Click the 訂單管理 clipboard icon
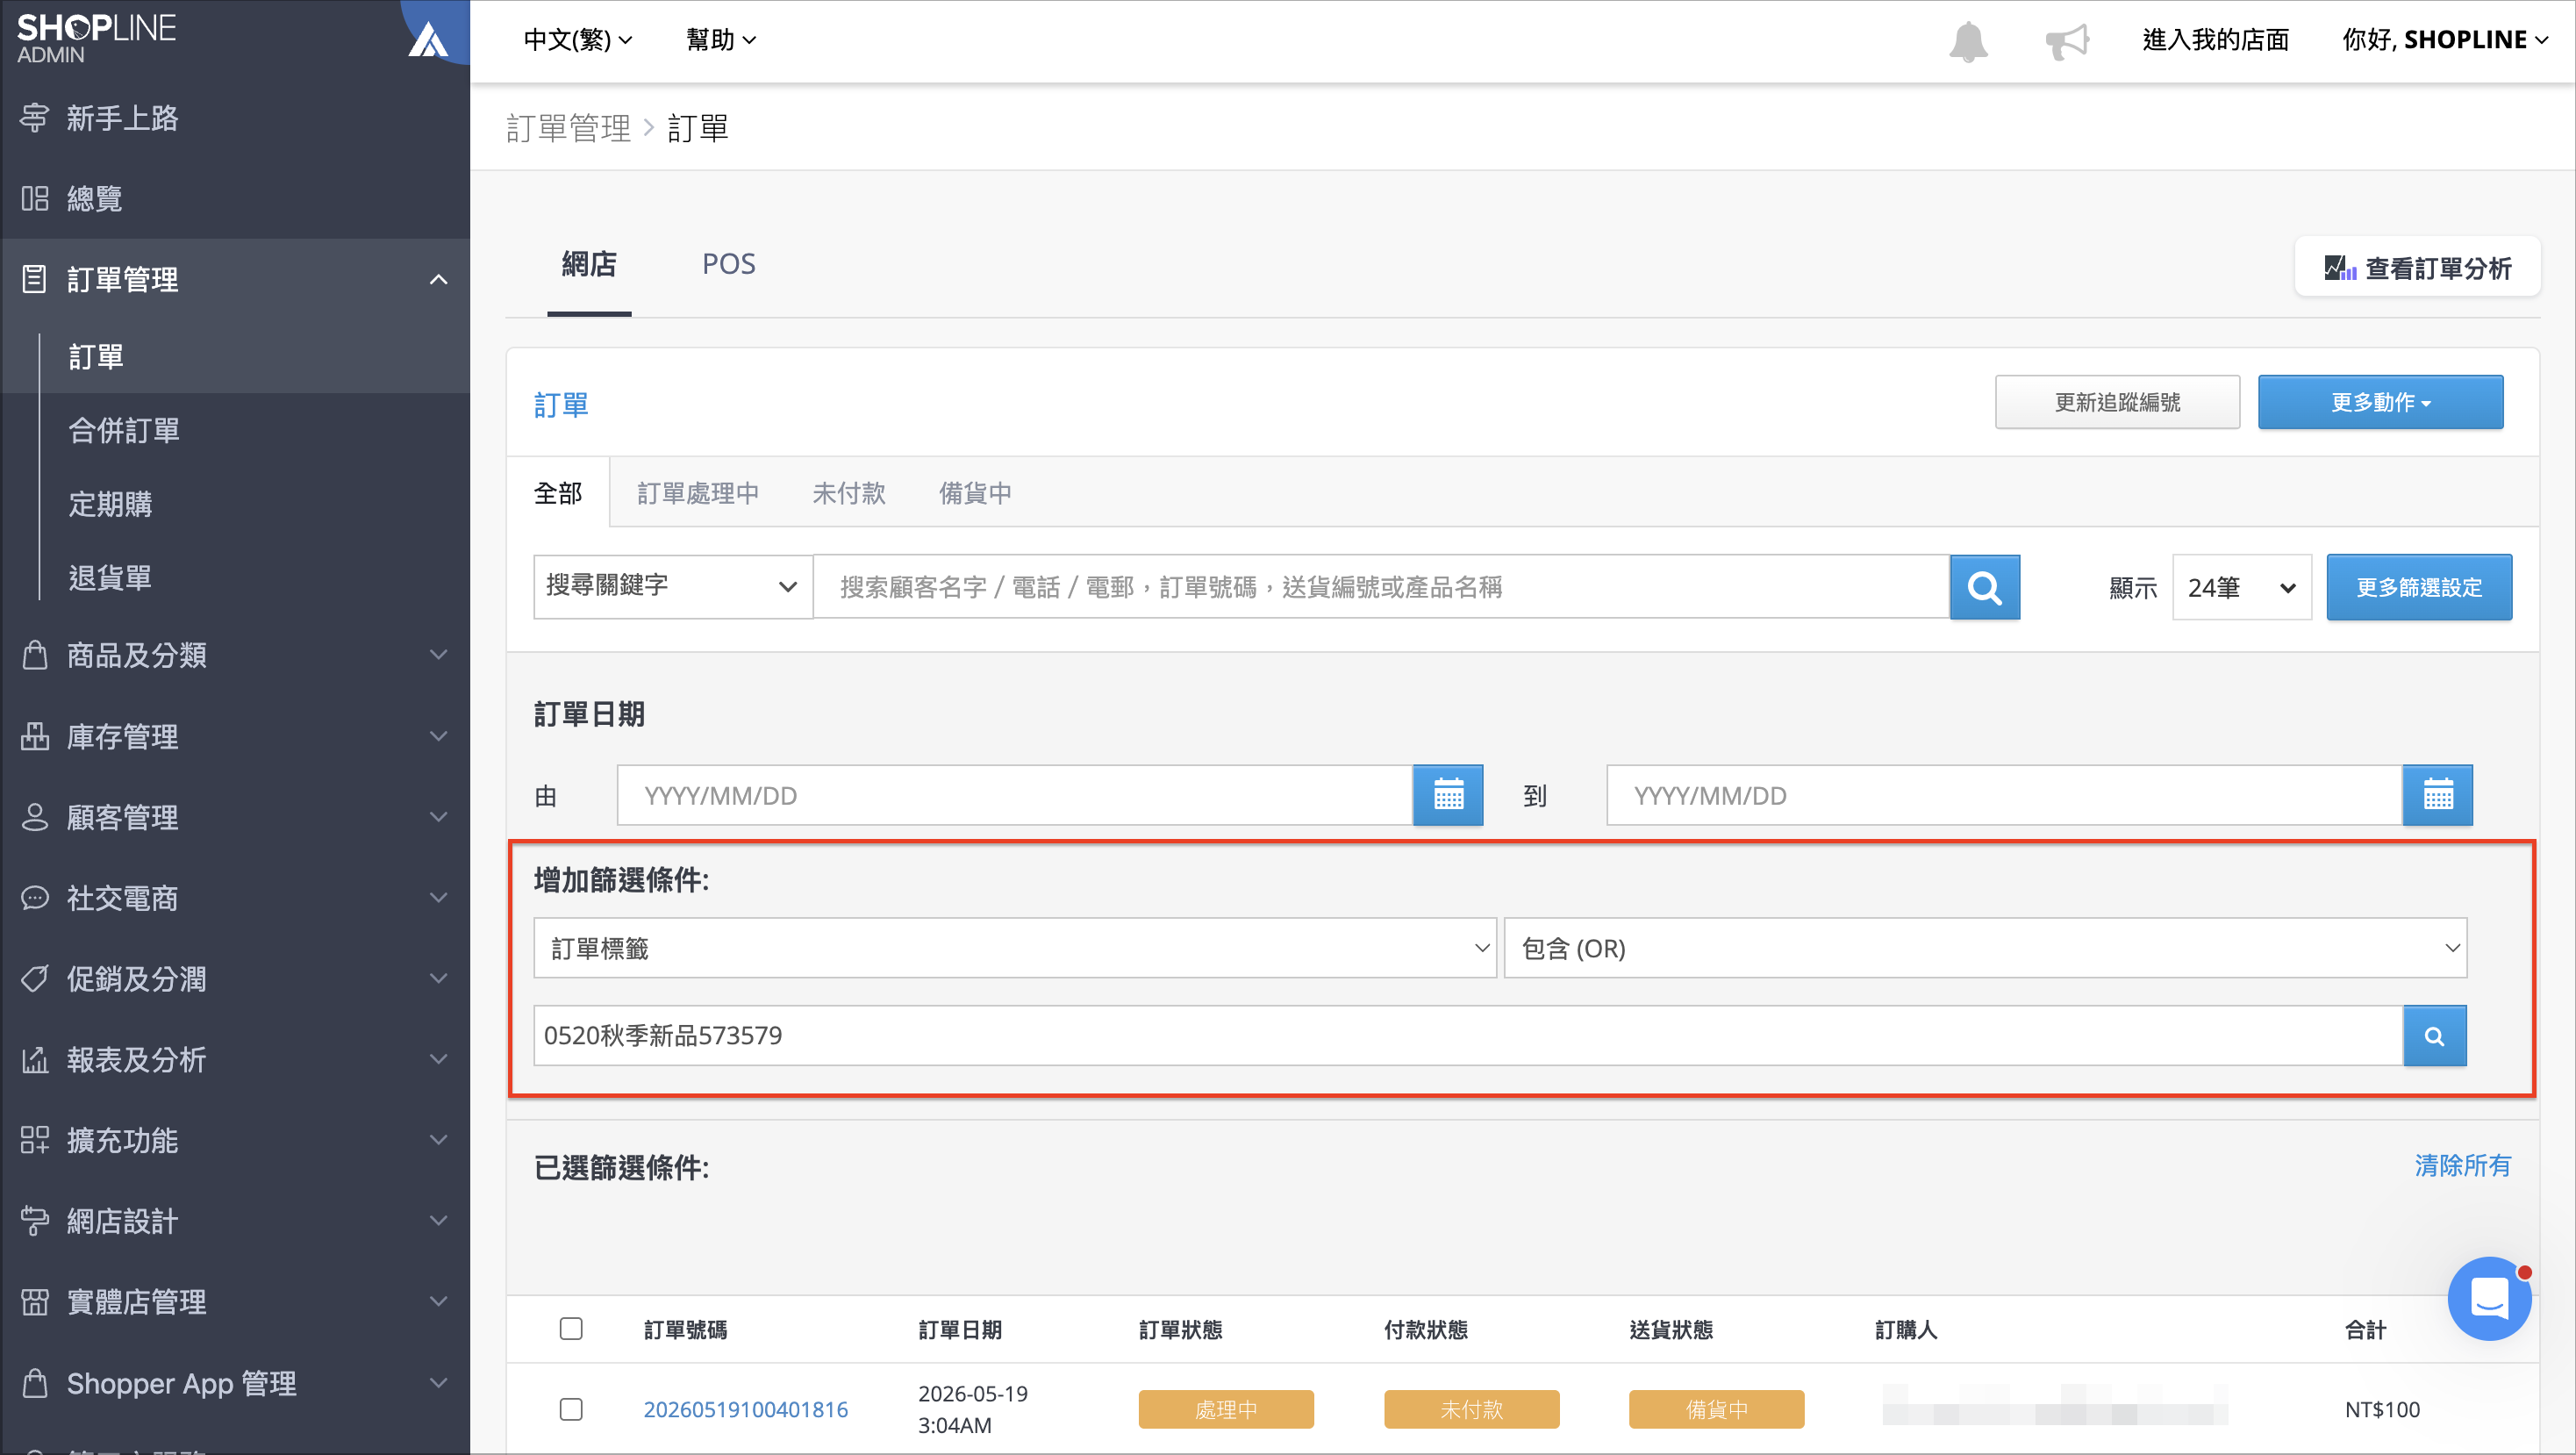Screen dimensions: 2576x1455 tap(35, 279)
